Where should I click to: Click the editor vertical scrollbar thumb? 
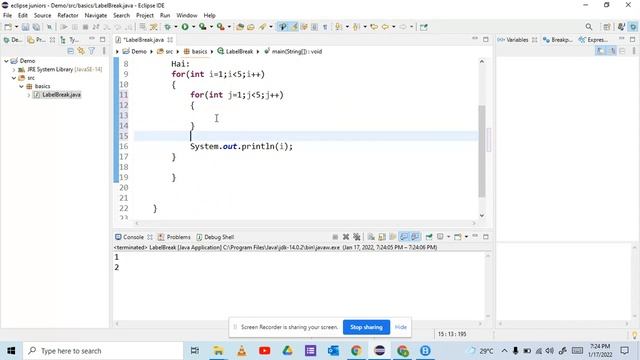(x=482, y=151)
